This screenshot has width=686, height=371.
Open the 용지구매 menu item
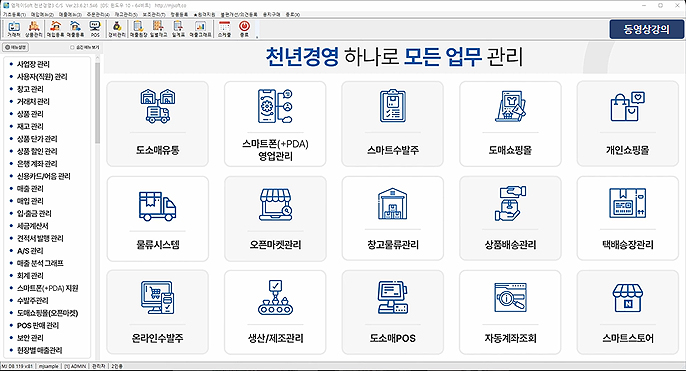point(271,14)
